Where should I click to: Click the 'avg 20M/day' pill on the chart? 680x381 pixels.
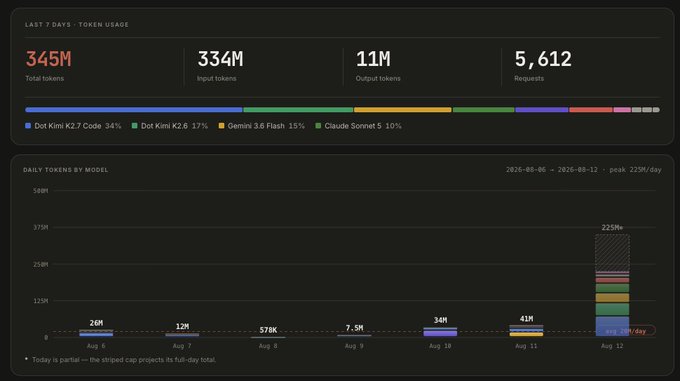[626, 331]
